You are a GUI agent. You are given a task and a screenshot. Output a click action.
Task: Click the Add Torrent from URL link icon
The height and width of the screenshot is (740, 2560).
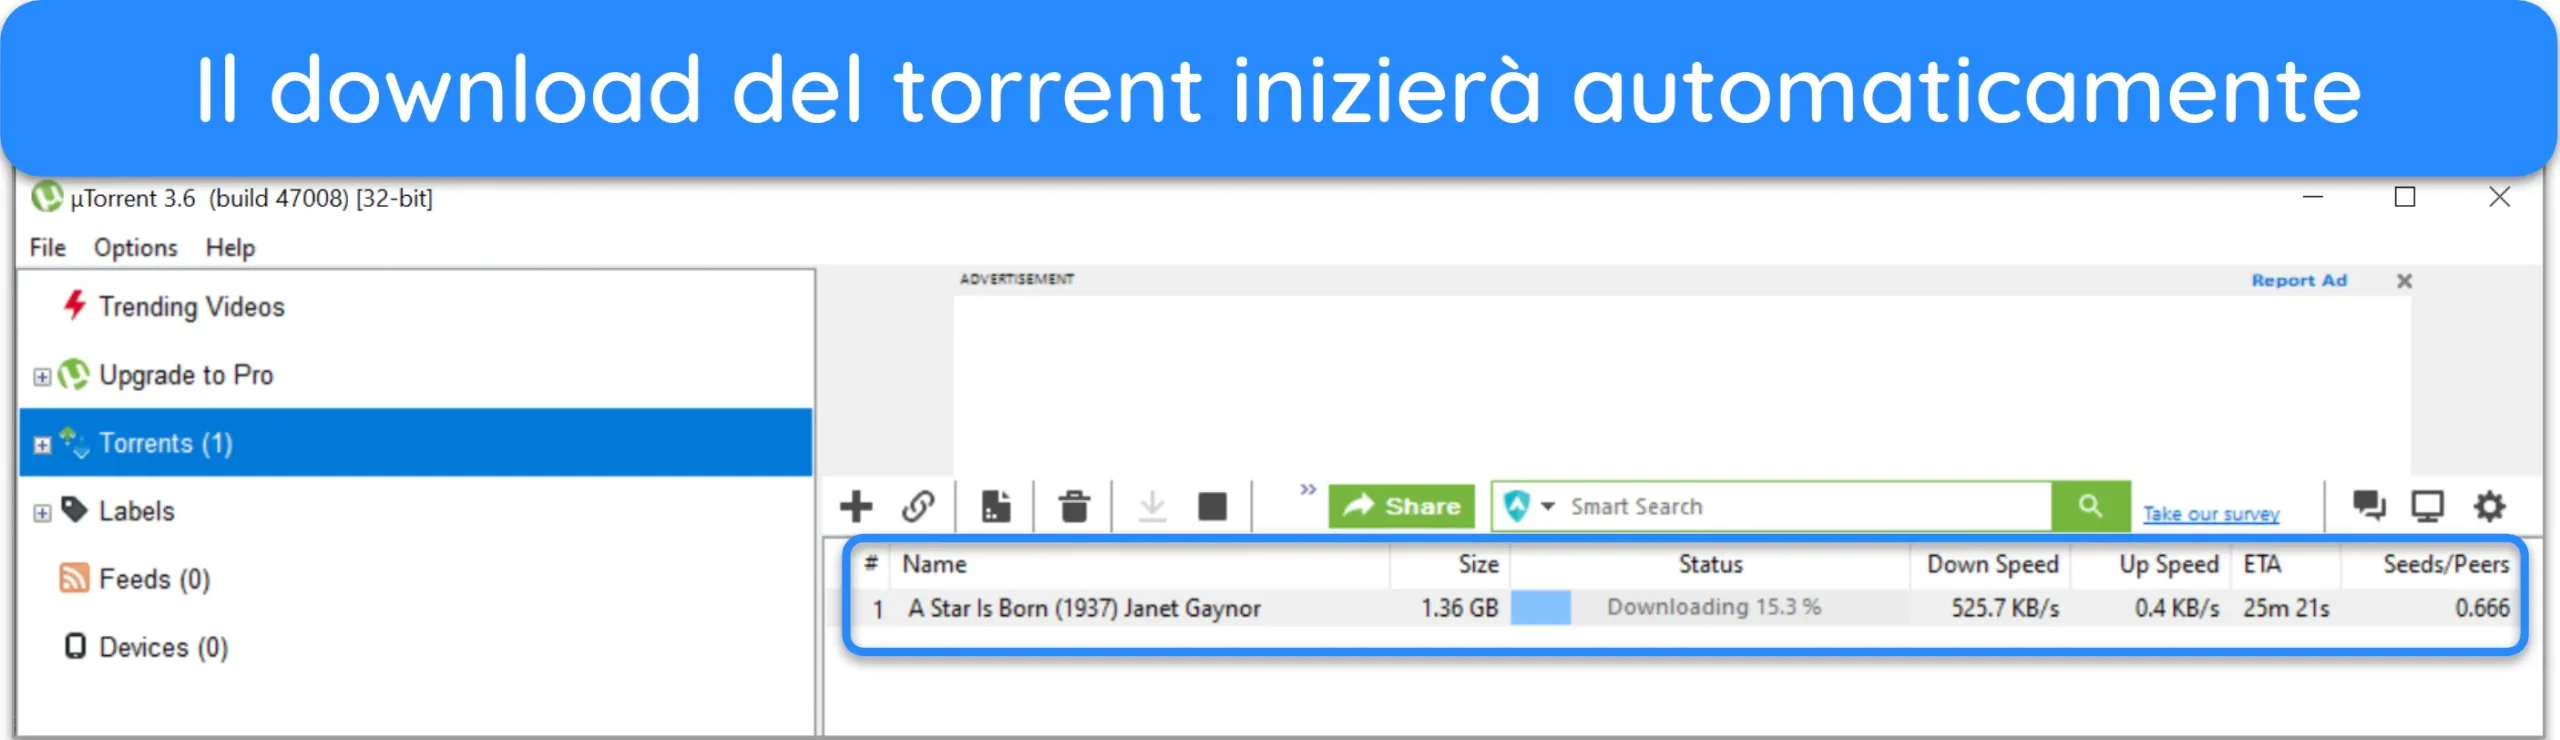918,507
